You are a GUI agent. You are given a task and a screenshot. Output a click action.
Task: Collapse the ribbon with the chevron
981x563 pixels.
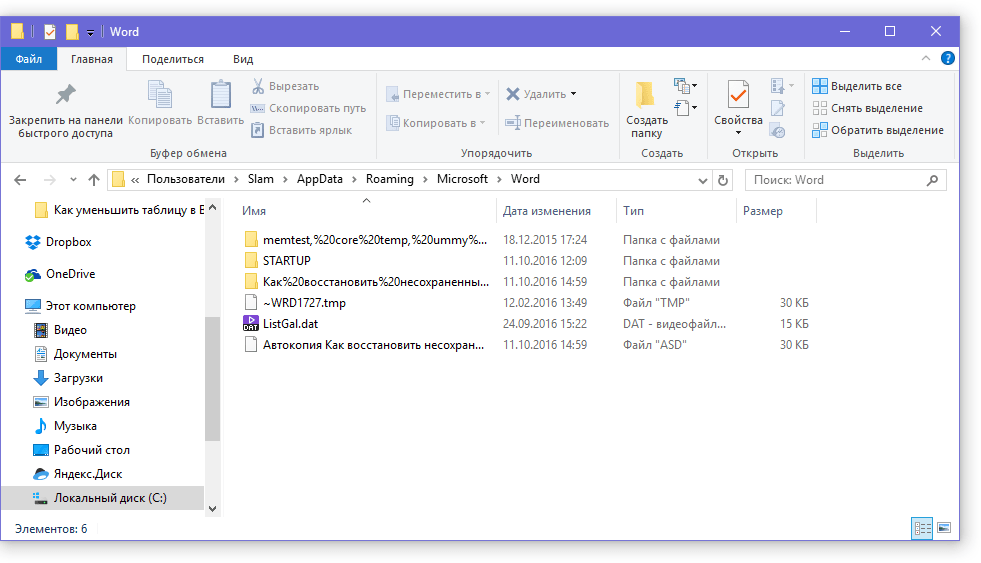925,58
